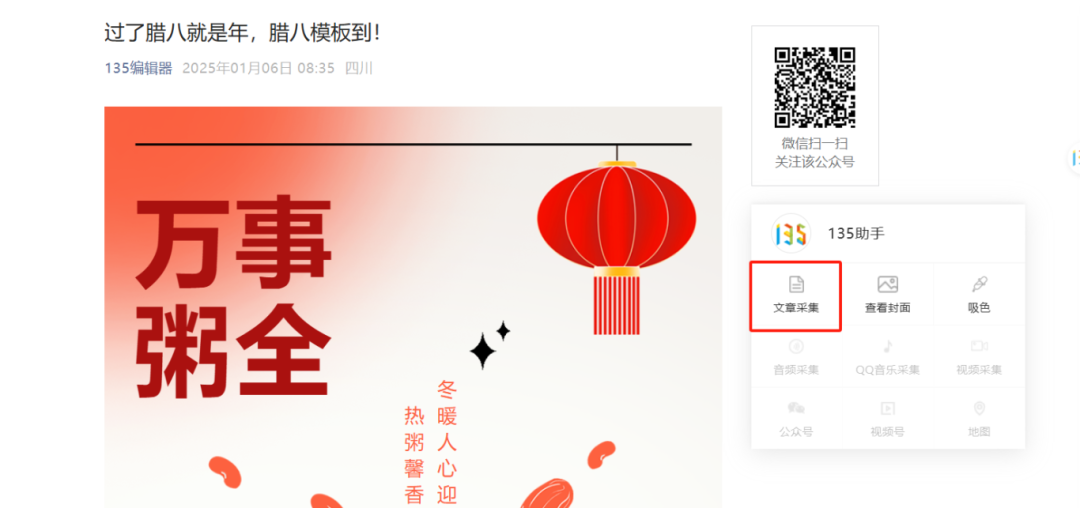This screenshot has height=508, width=1080.
Task: Click the 视频采集 camera icon
Action: tap(979, 346)
